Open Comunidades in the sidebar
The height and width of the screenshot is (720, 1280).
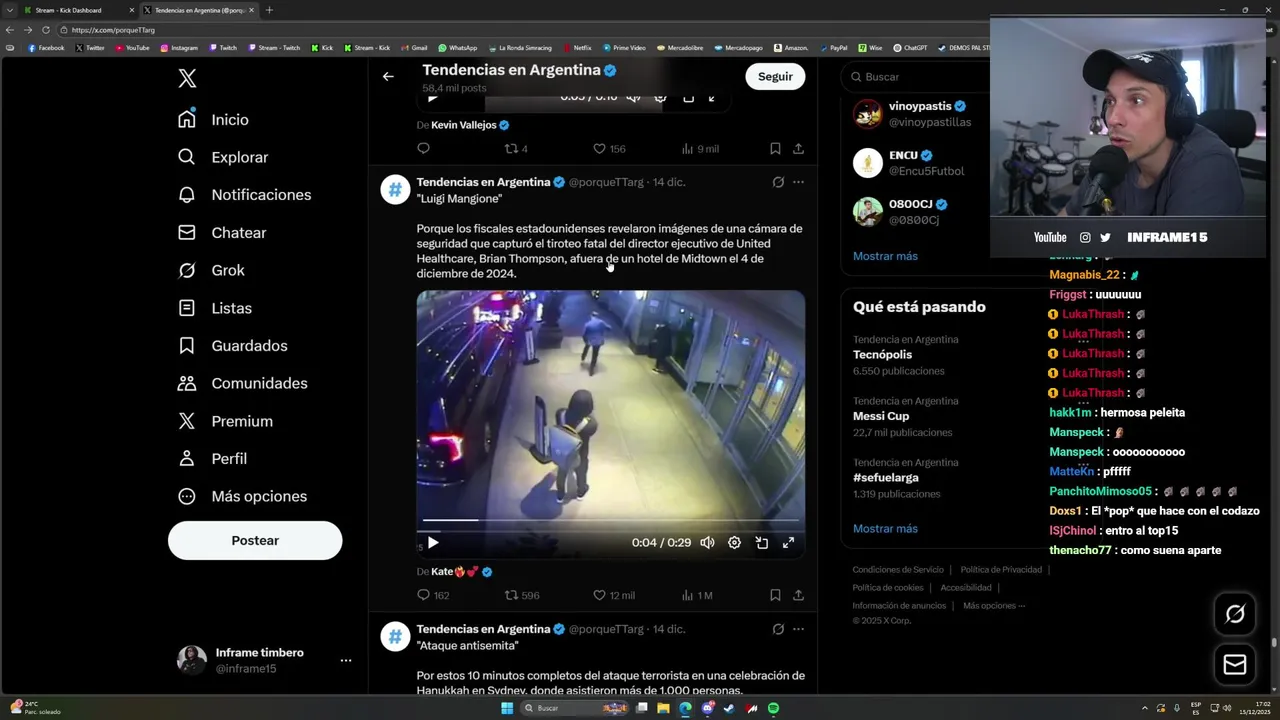[242, 383]
